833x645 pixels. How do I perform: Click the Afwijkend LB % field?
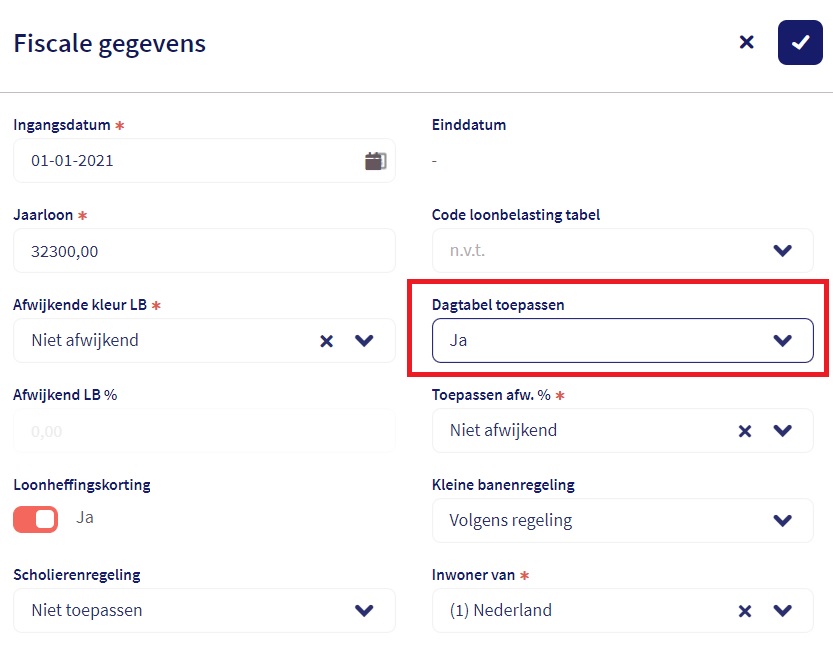coord(200,431)
